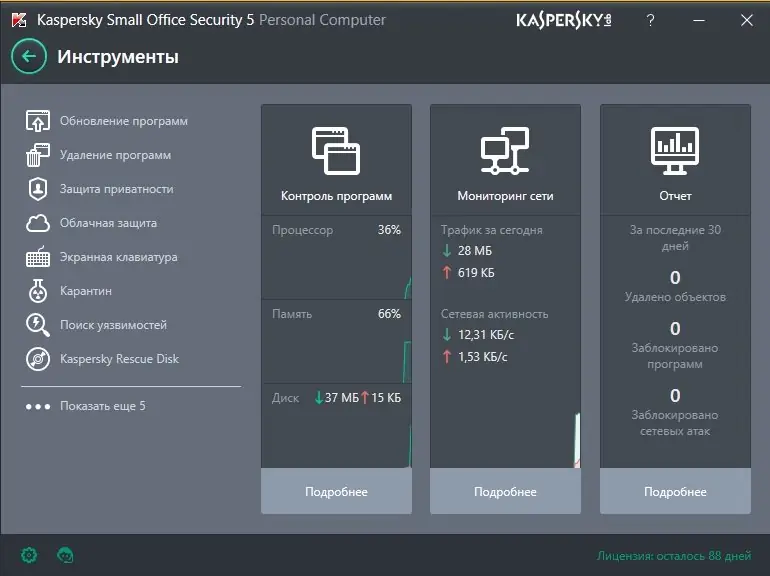Click the Экранная клавиатура keyboard icon
This screenshot has height=576, width=770.
point(38,257)
